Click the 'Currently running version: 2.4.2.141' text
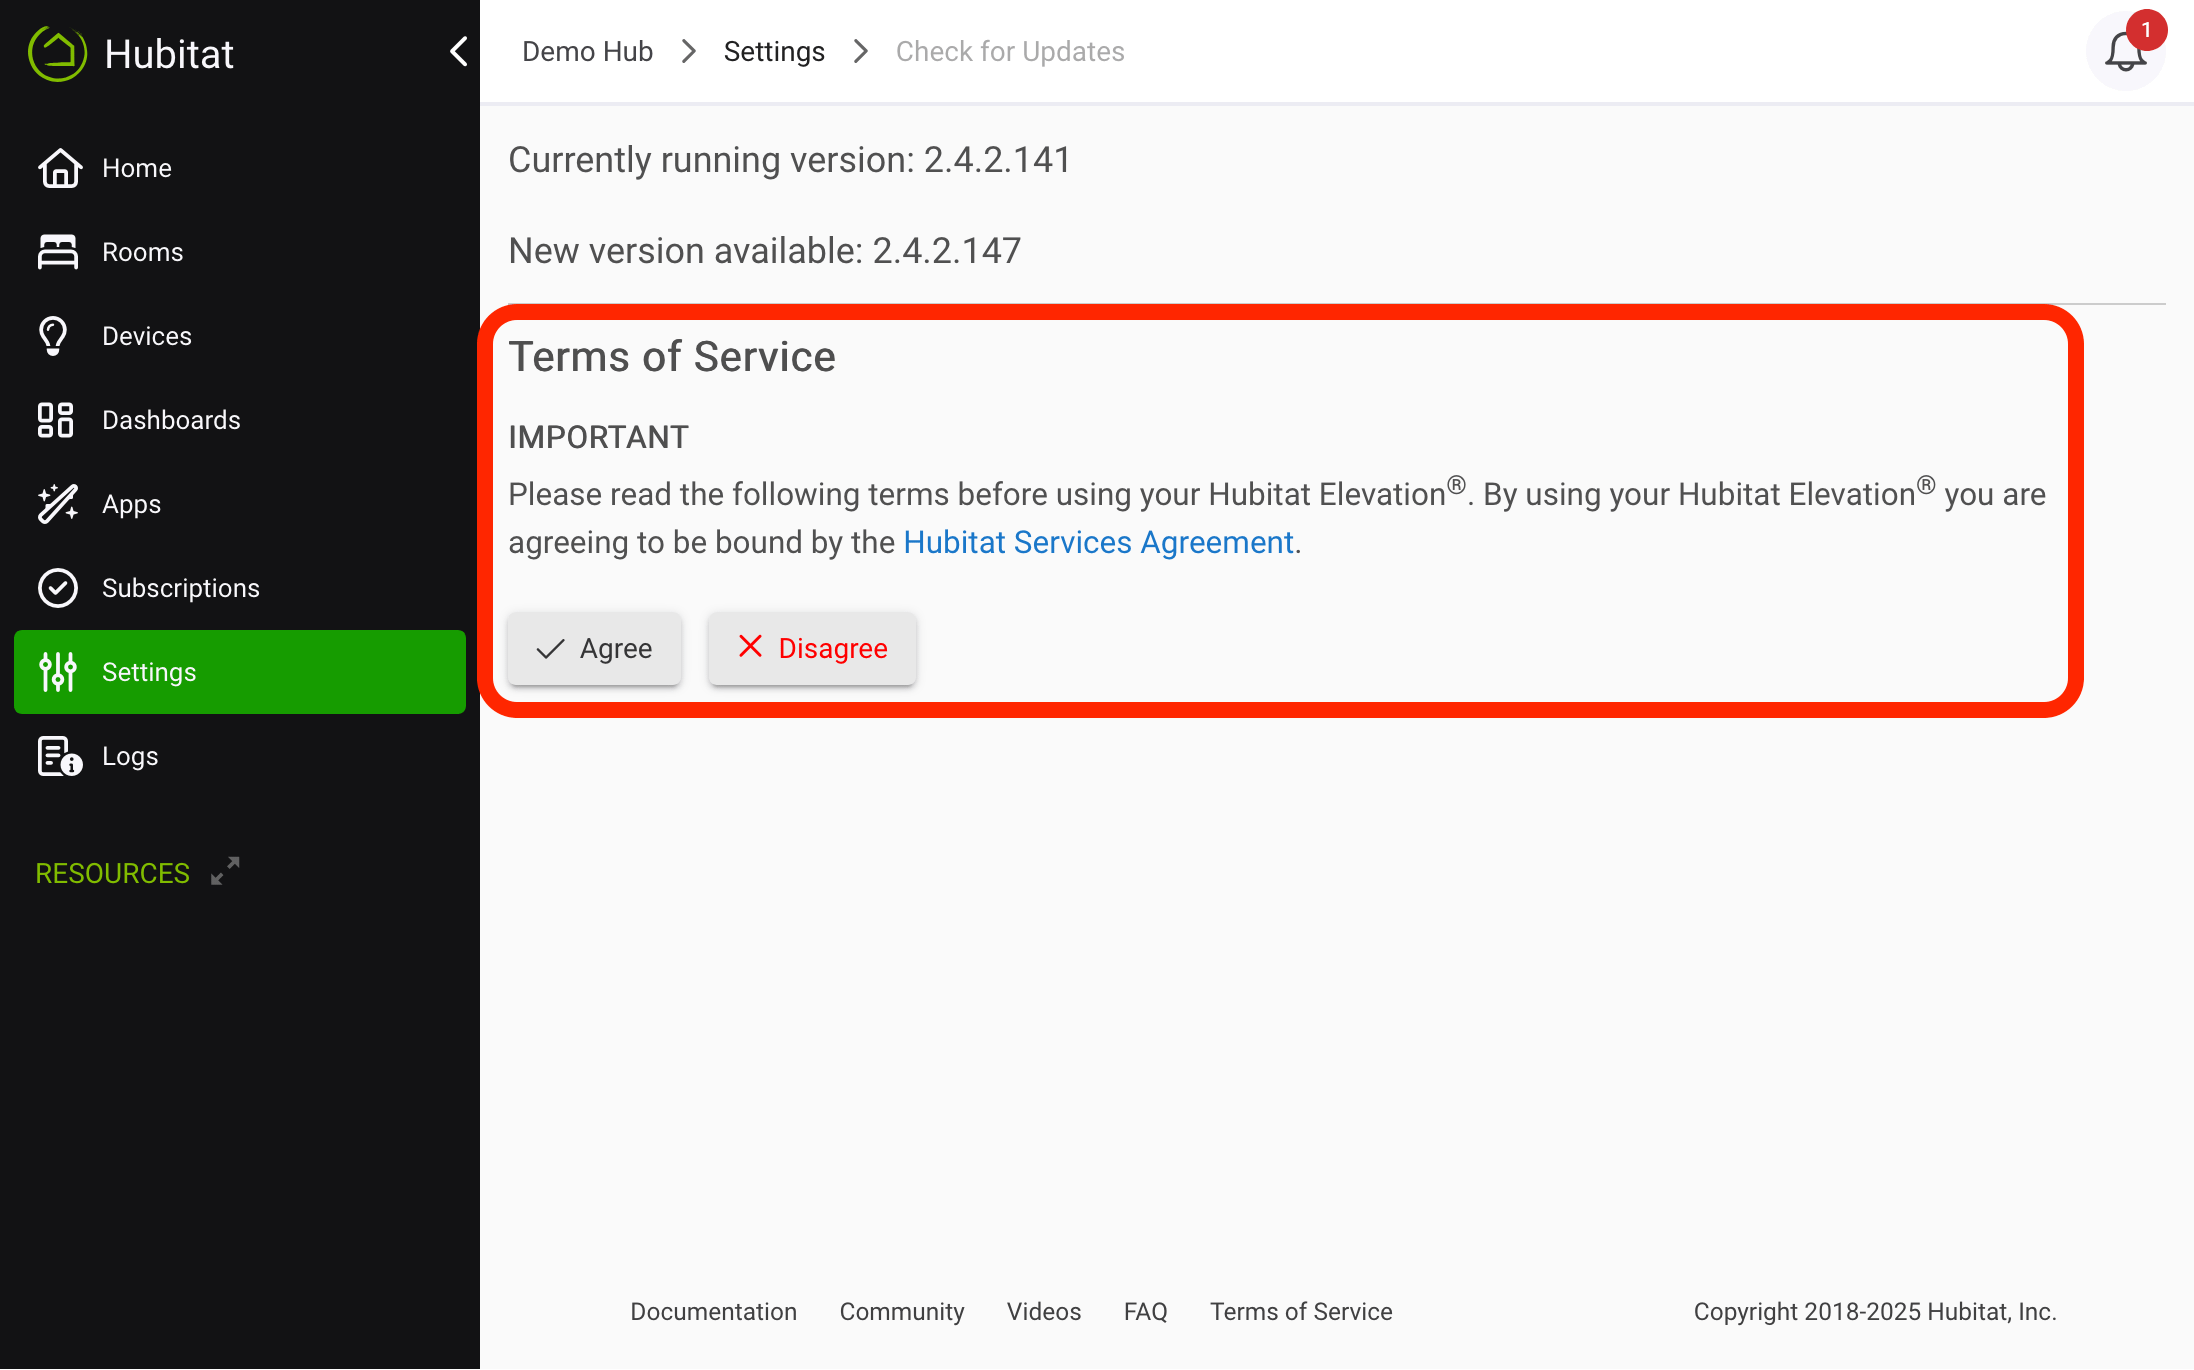Image resolution: width=2194 pixels, height=1370 pixels. [x=790, y=160]
